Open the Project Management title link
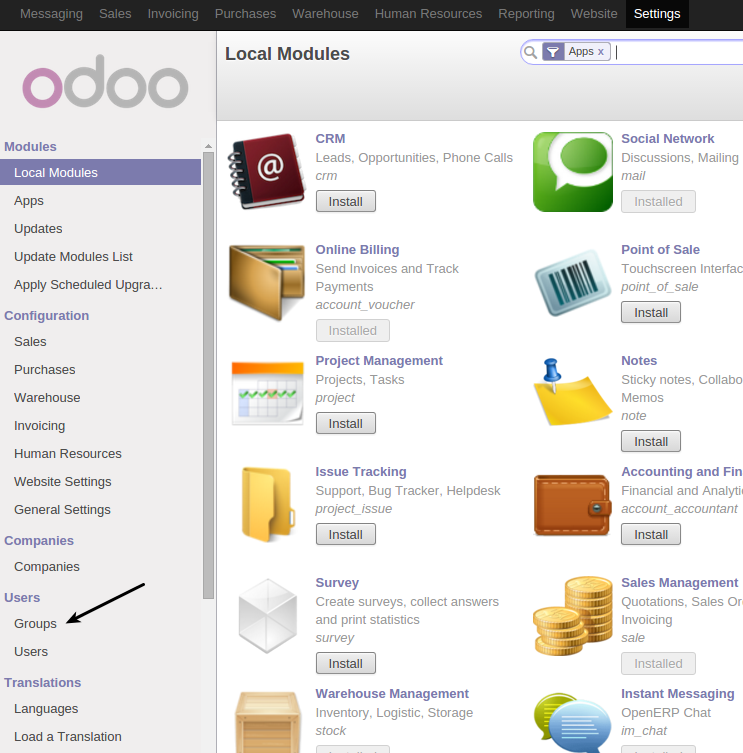This screenshot has height=753, width=743. pyautogui.click(x=379, y=361)
